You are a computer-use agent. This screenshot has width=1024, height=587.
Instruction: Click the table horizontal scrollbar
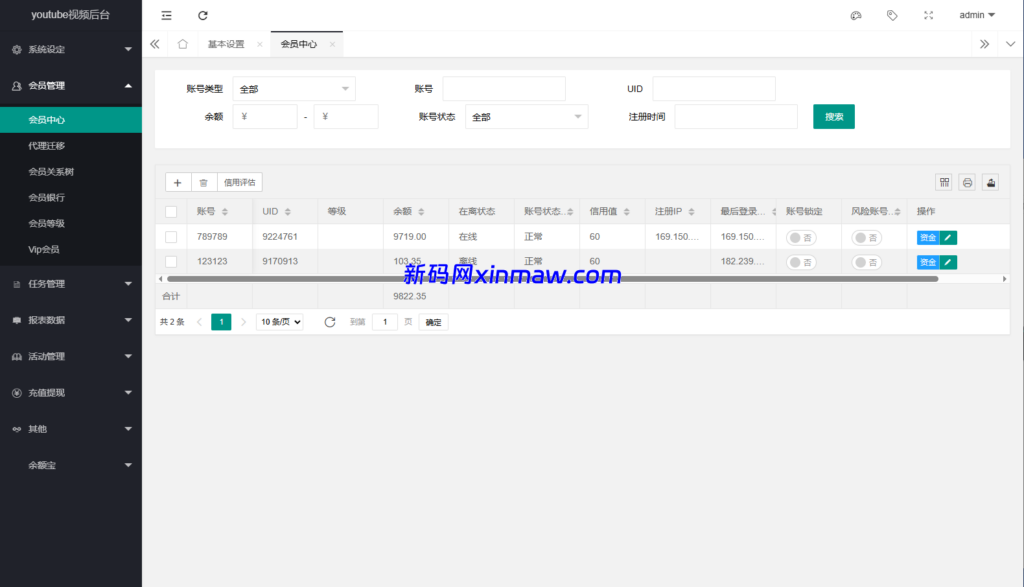pyautogui.click(x=552, y=279)
